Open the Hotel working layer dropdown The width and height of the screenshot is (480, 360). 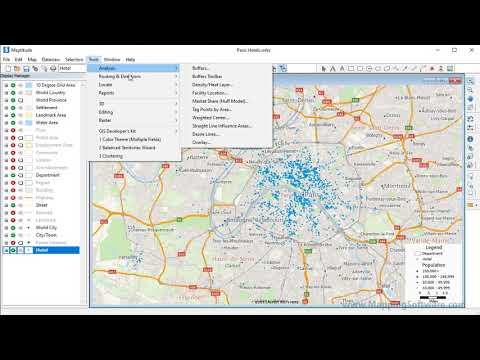tap(73, 68)
